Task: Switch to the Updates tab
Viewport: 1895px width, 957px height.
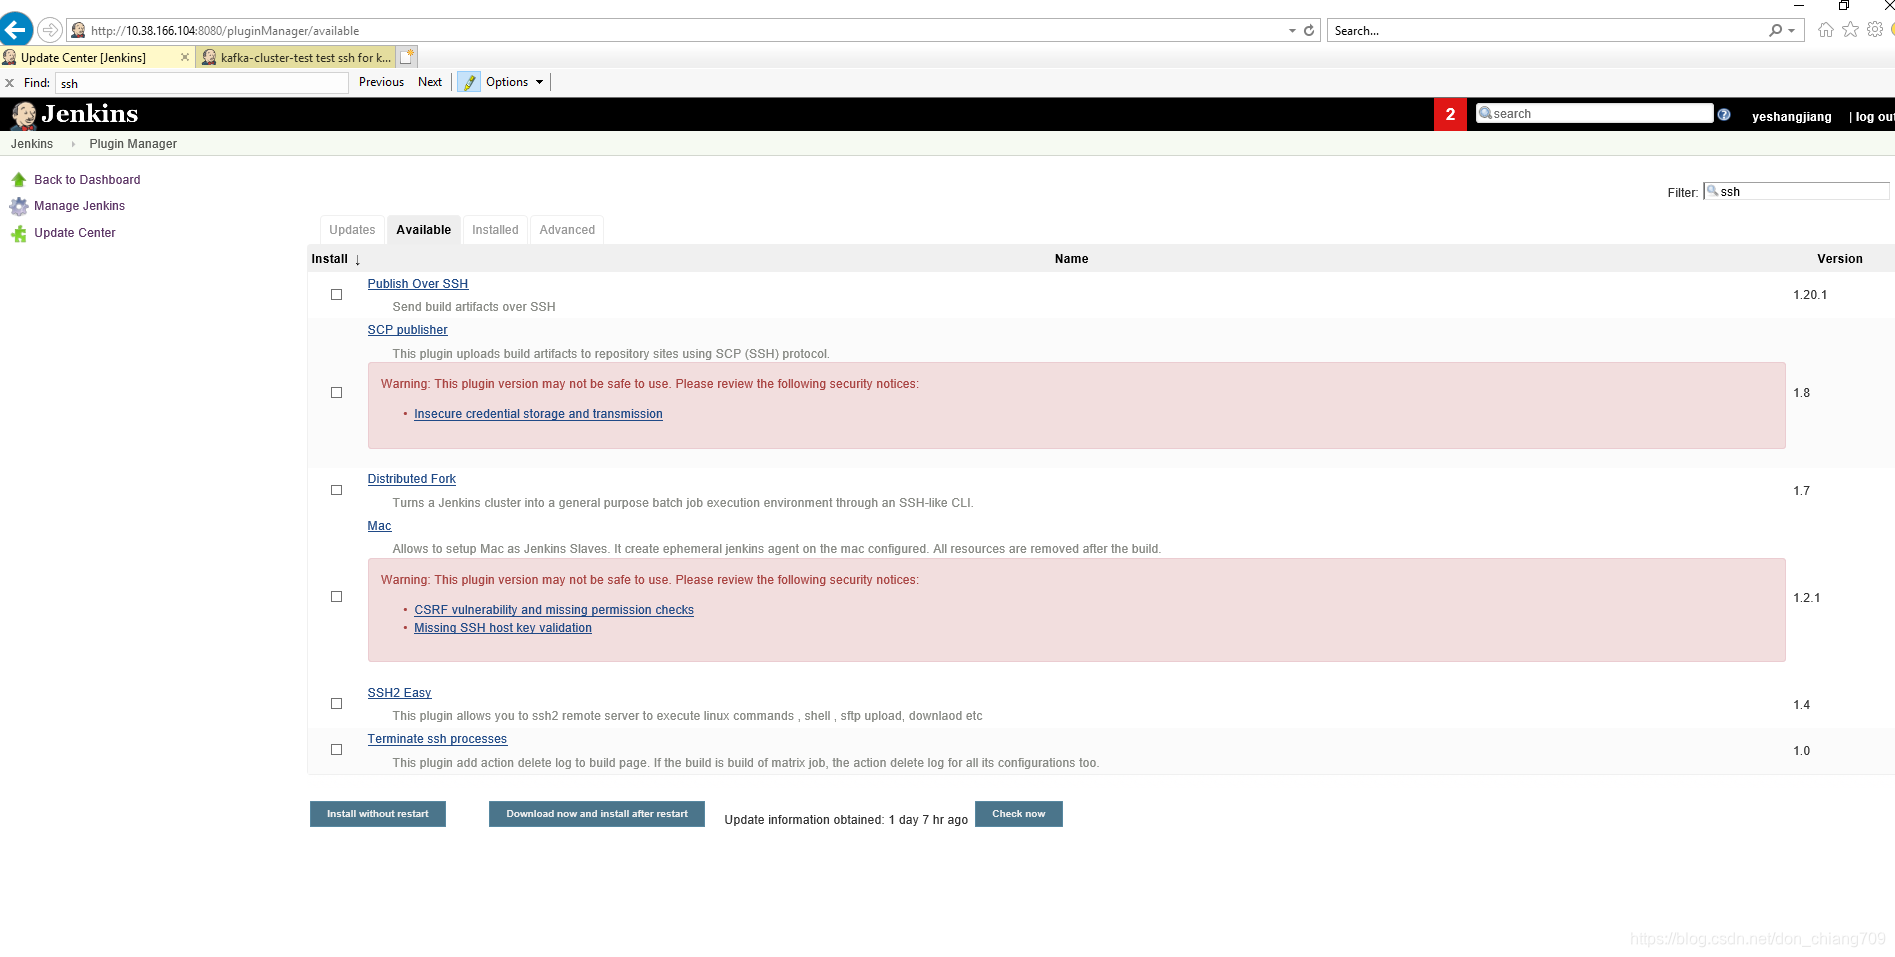Action: pos(352,230)
